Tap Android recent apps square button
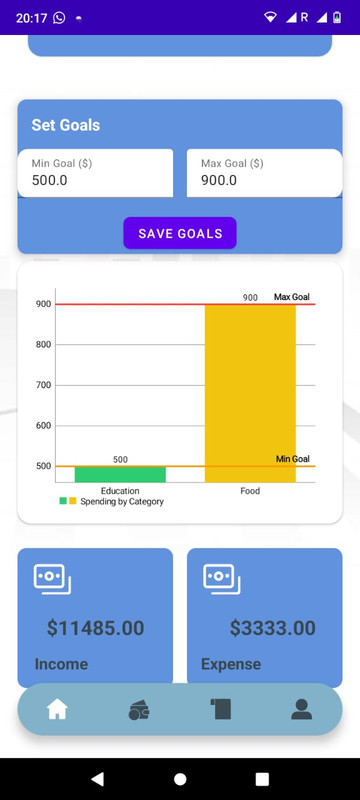This screenshot has height=800, width=360. click(x=262, y=779)
